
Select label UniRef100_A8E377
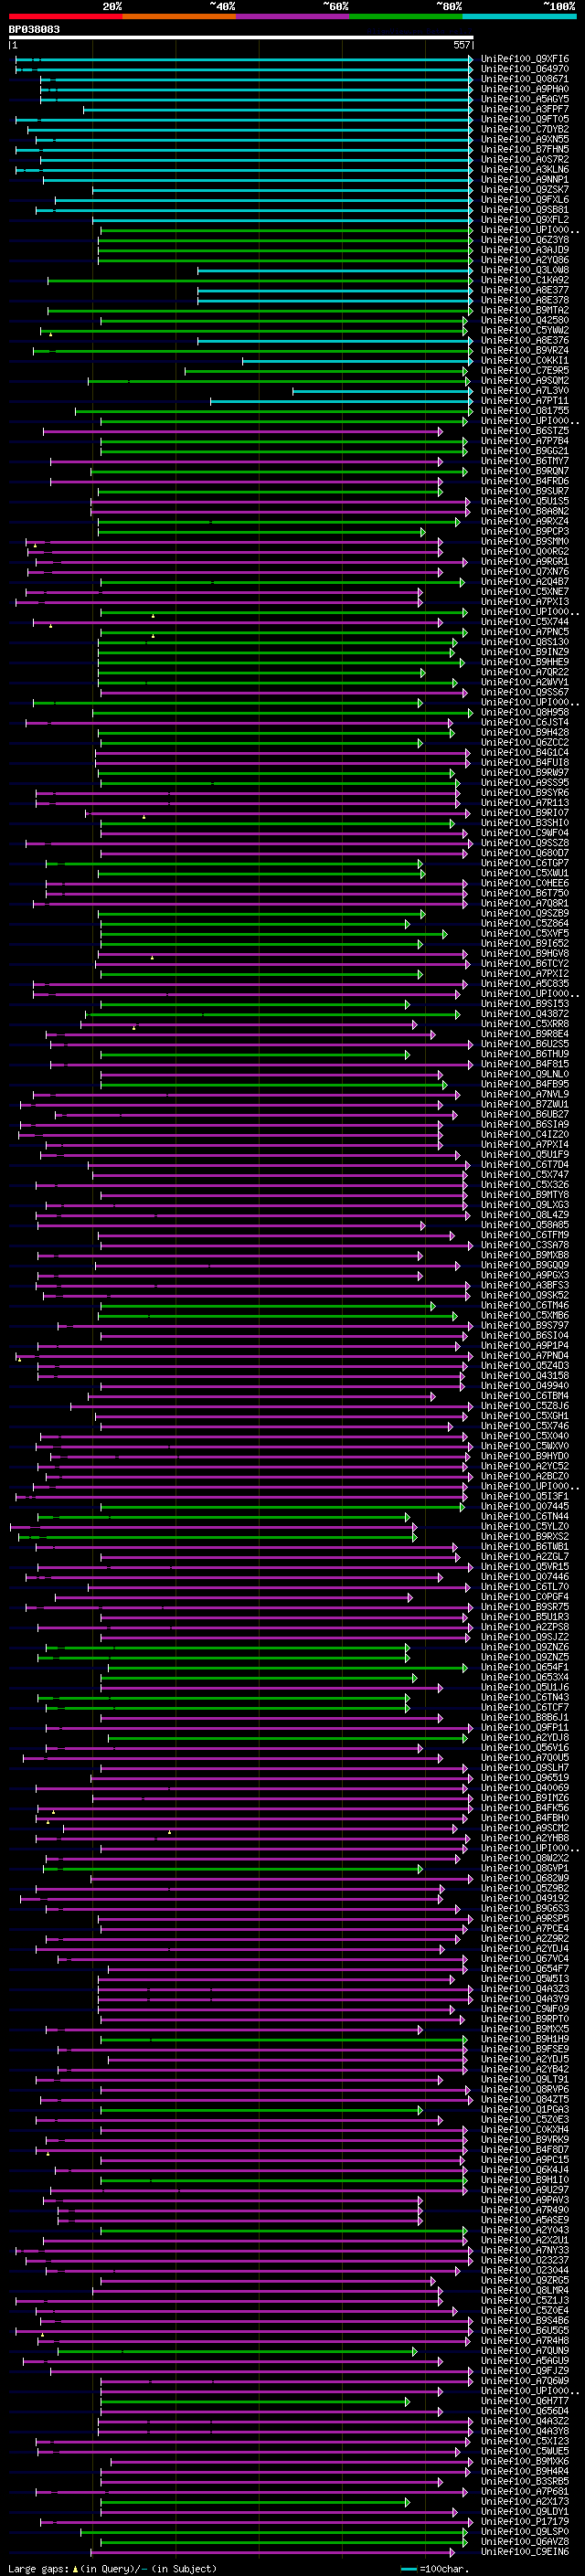[x=525, y=290]
